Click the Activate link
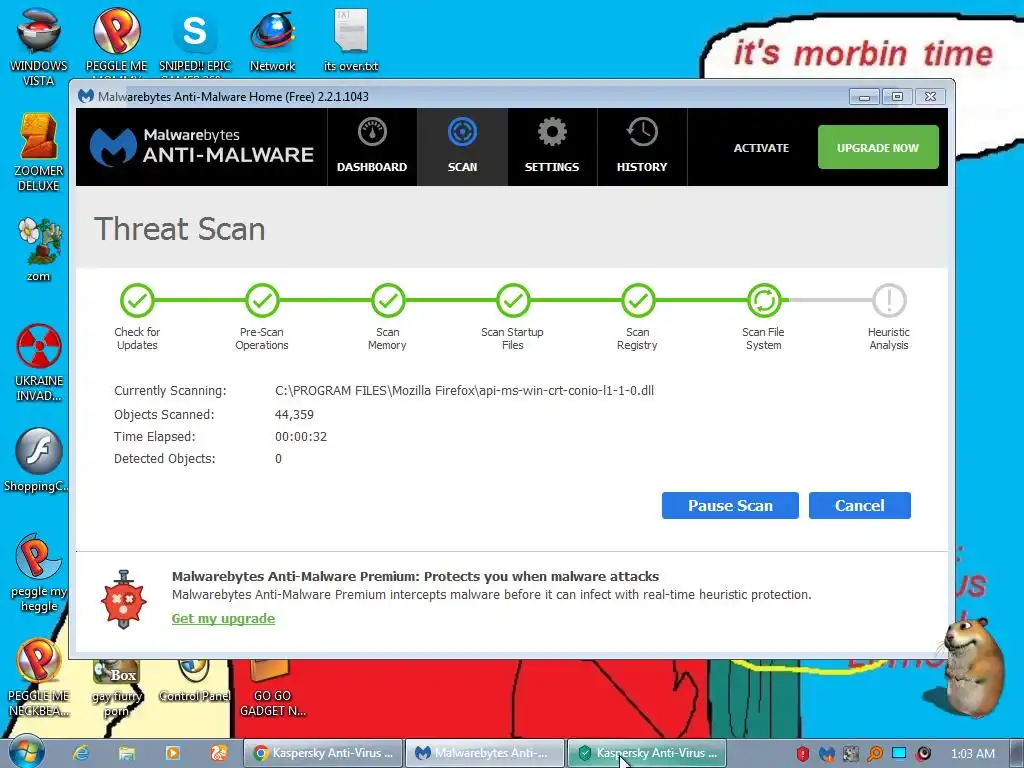 point(761,148)
